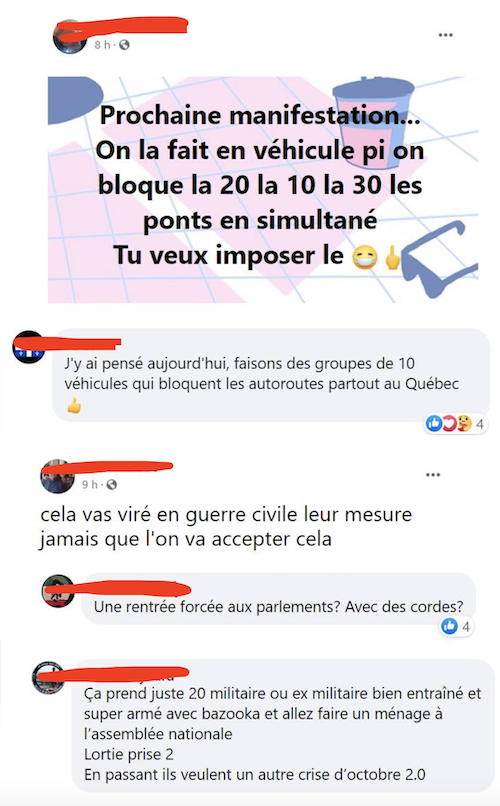Click the avatar beside the 'bazooka' comment
The height and width of the screenshot is (806, 500).
click(49, 677)
